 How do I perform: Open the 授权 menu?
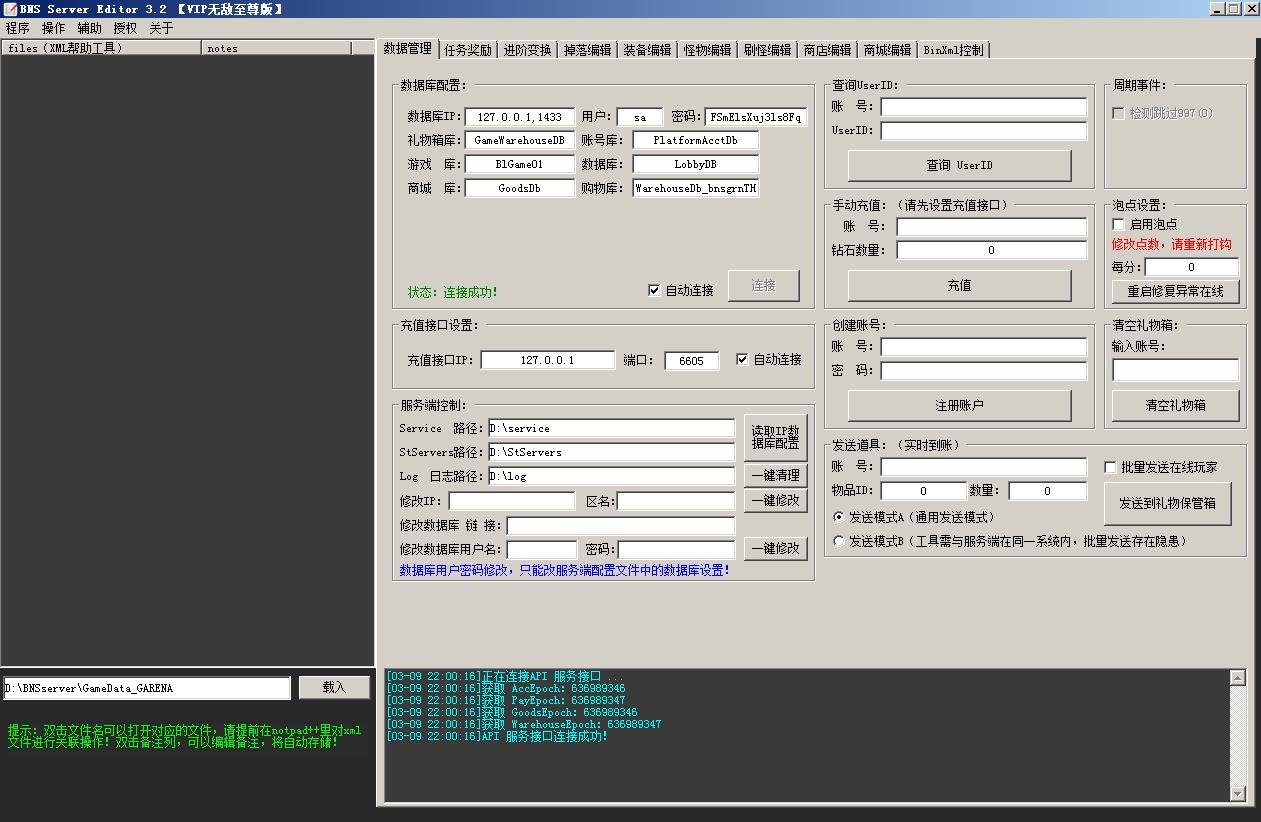(125, 28)
